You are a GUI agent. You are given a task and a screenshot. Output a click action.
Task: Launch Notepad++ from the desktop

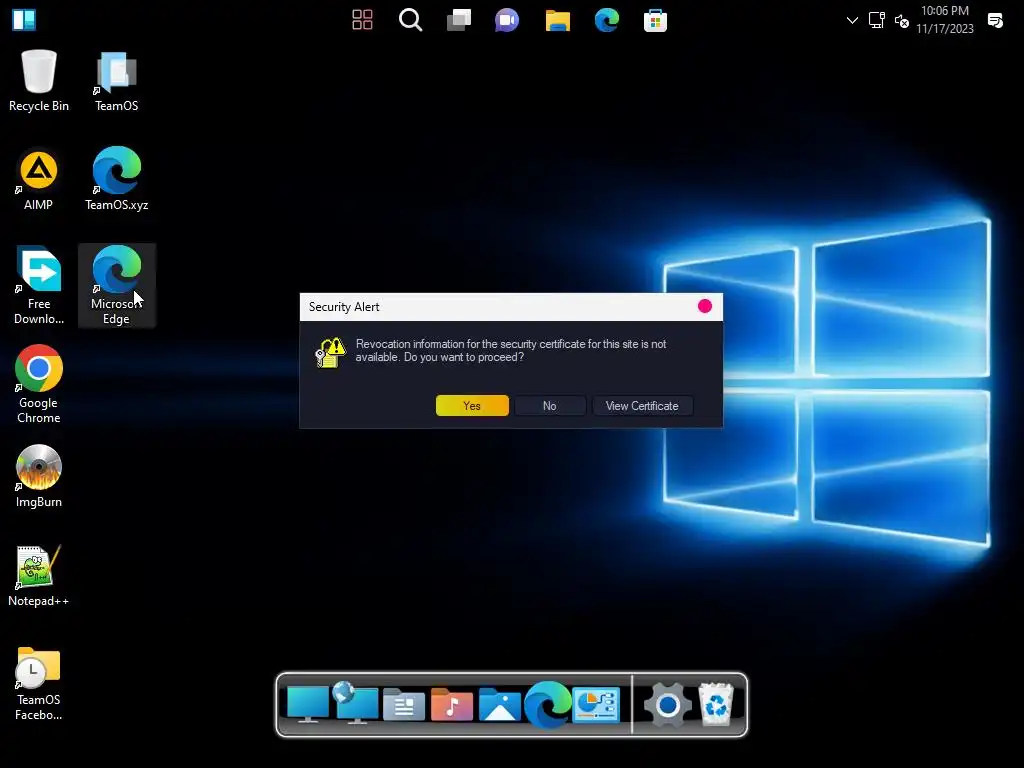(x=39, y=575)
